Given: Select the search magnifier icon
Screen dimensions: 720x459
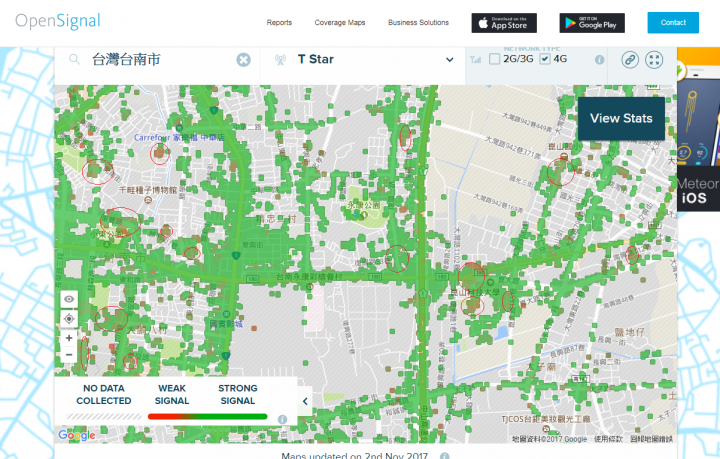Looking at the screenshot, I should click(x=74, y=59).
